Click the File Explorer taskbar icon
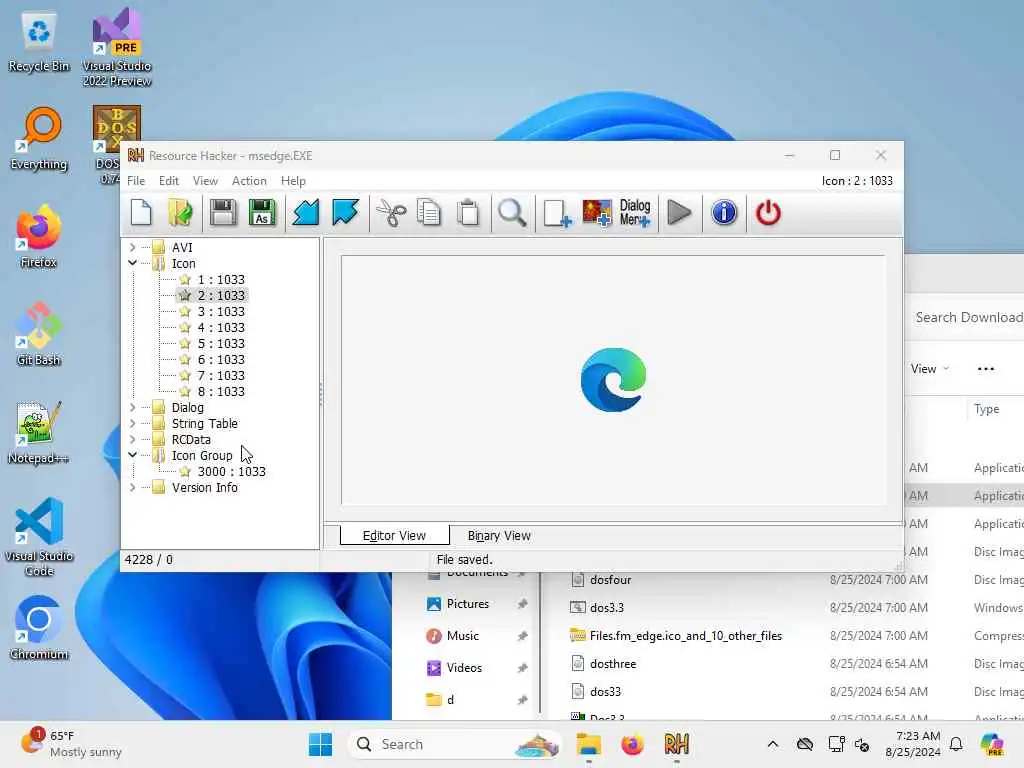1024x768 pixels. click(588, 744)
